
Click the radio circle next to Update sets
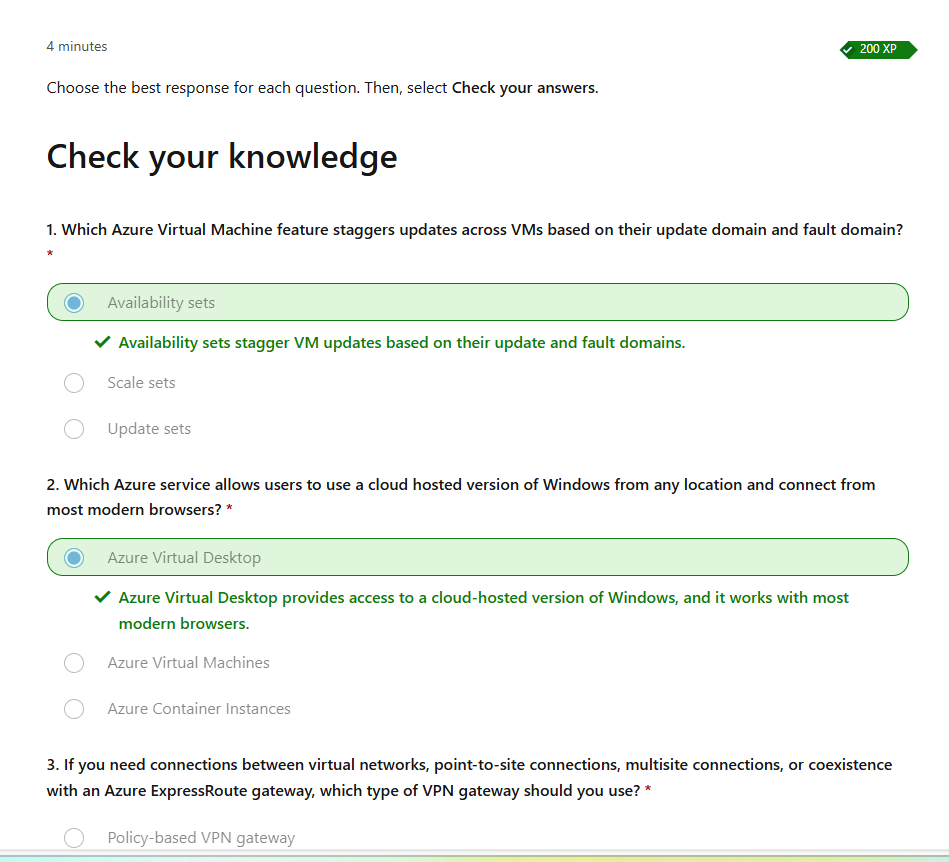click(x=73, y=428)
